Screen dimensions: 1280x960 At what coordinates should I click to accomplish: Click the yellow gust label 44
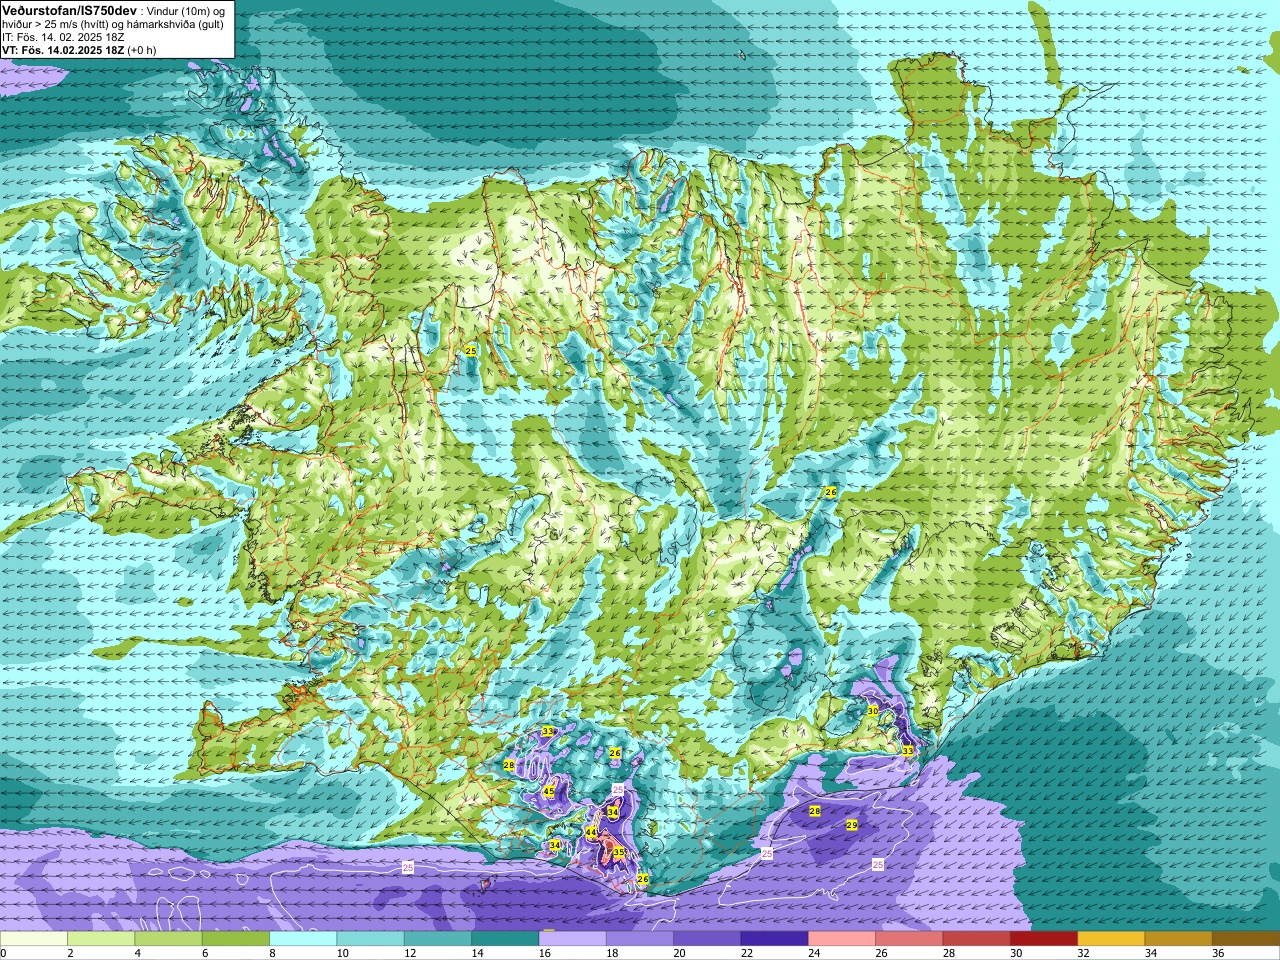pos(591,832)
